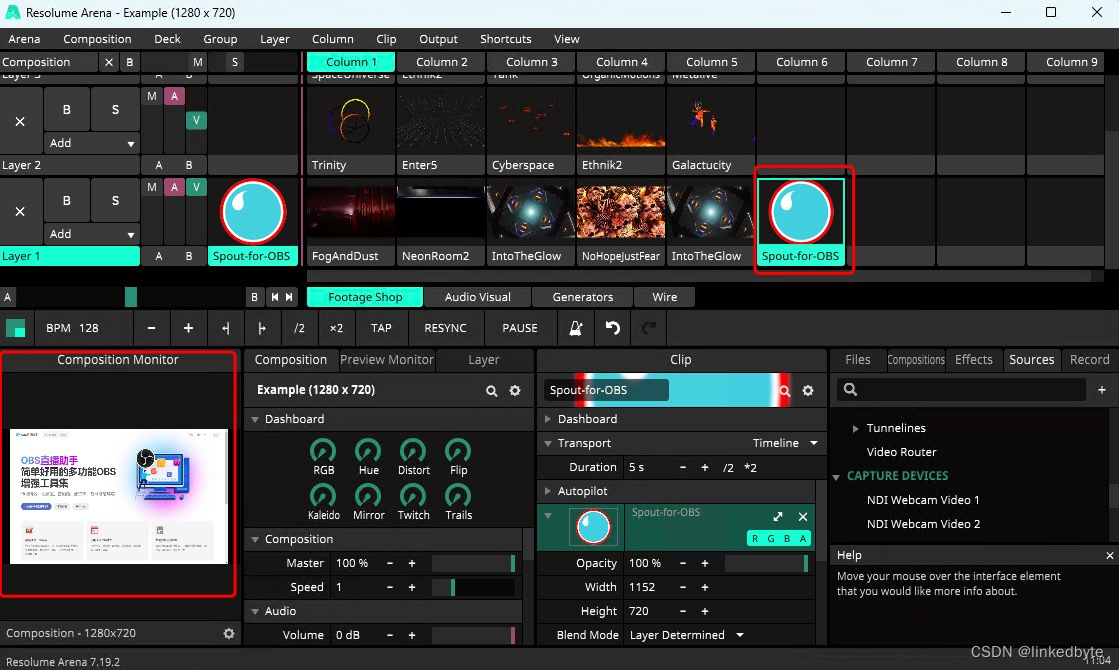Toggle Layer 2 Bypass B button

click(x=66, y=109)
